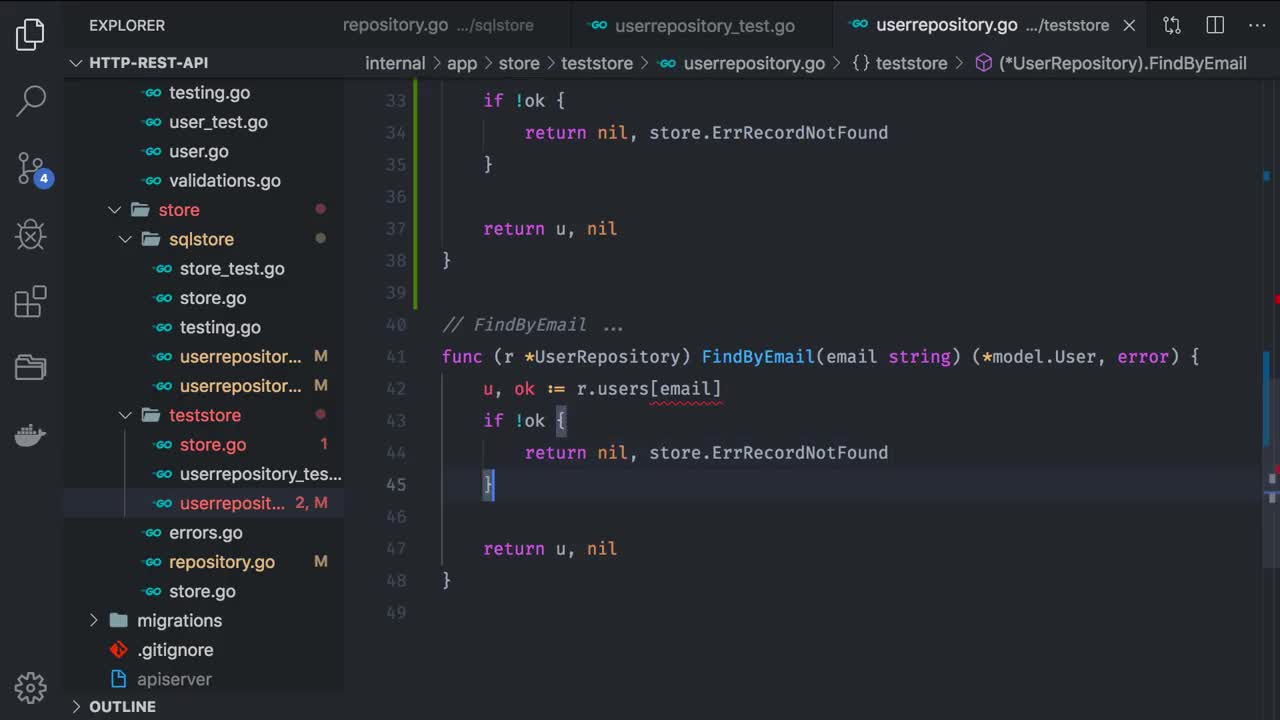
Task: Click the Go icon on the breadcrumb userrepository.go
Action: [667, 63]
